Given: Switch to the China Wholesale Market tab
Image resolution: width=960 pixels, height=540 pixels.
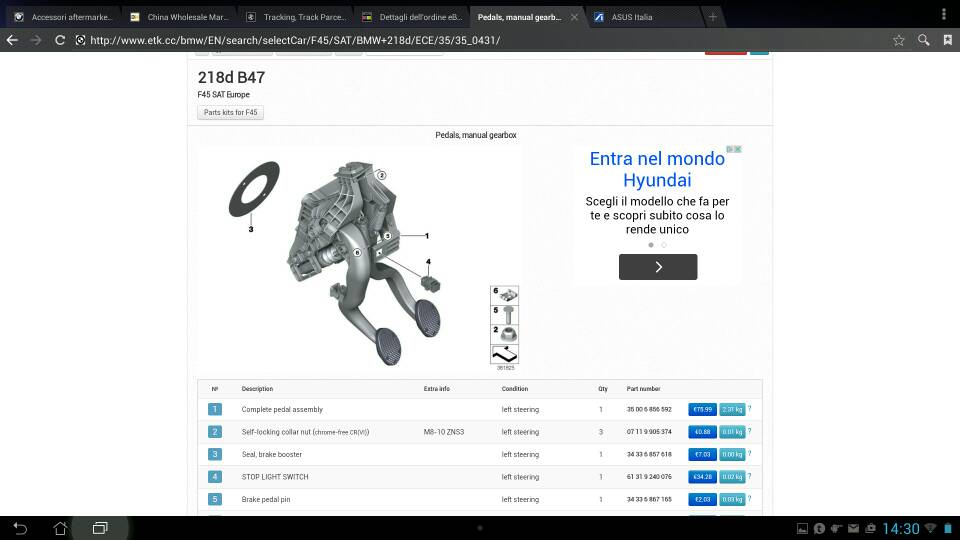Looking at the screenshot, I should [x=181, y=17].
